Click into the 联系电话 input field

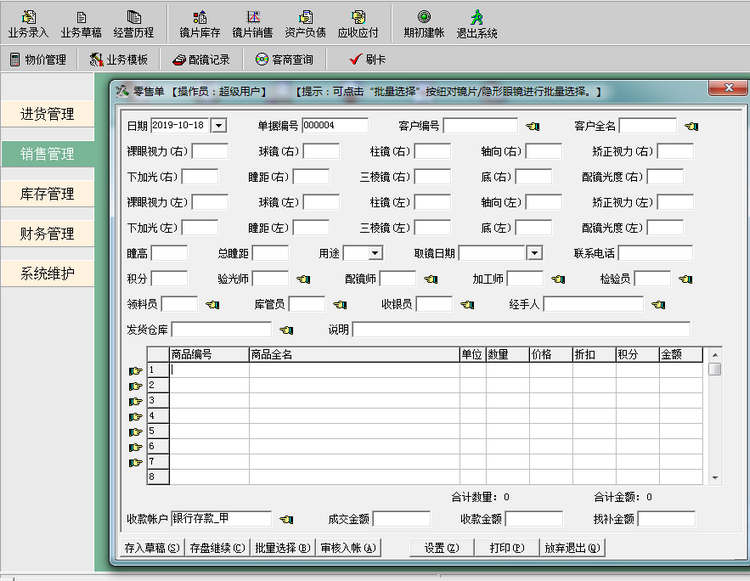coord(654,254)
